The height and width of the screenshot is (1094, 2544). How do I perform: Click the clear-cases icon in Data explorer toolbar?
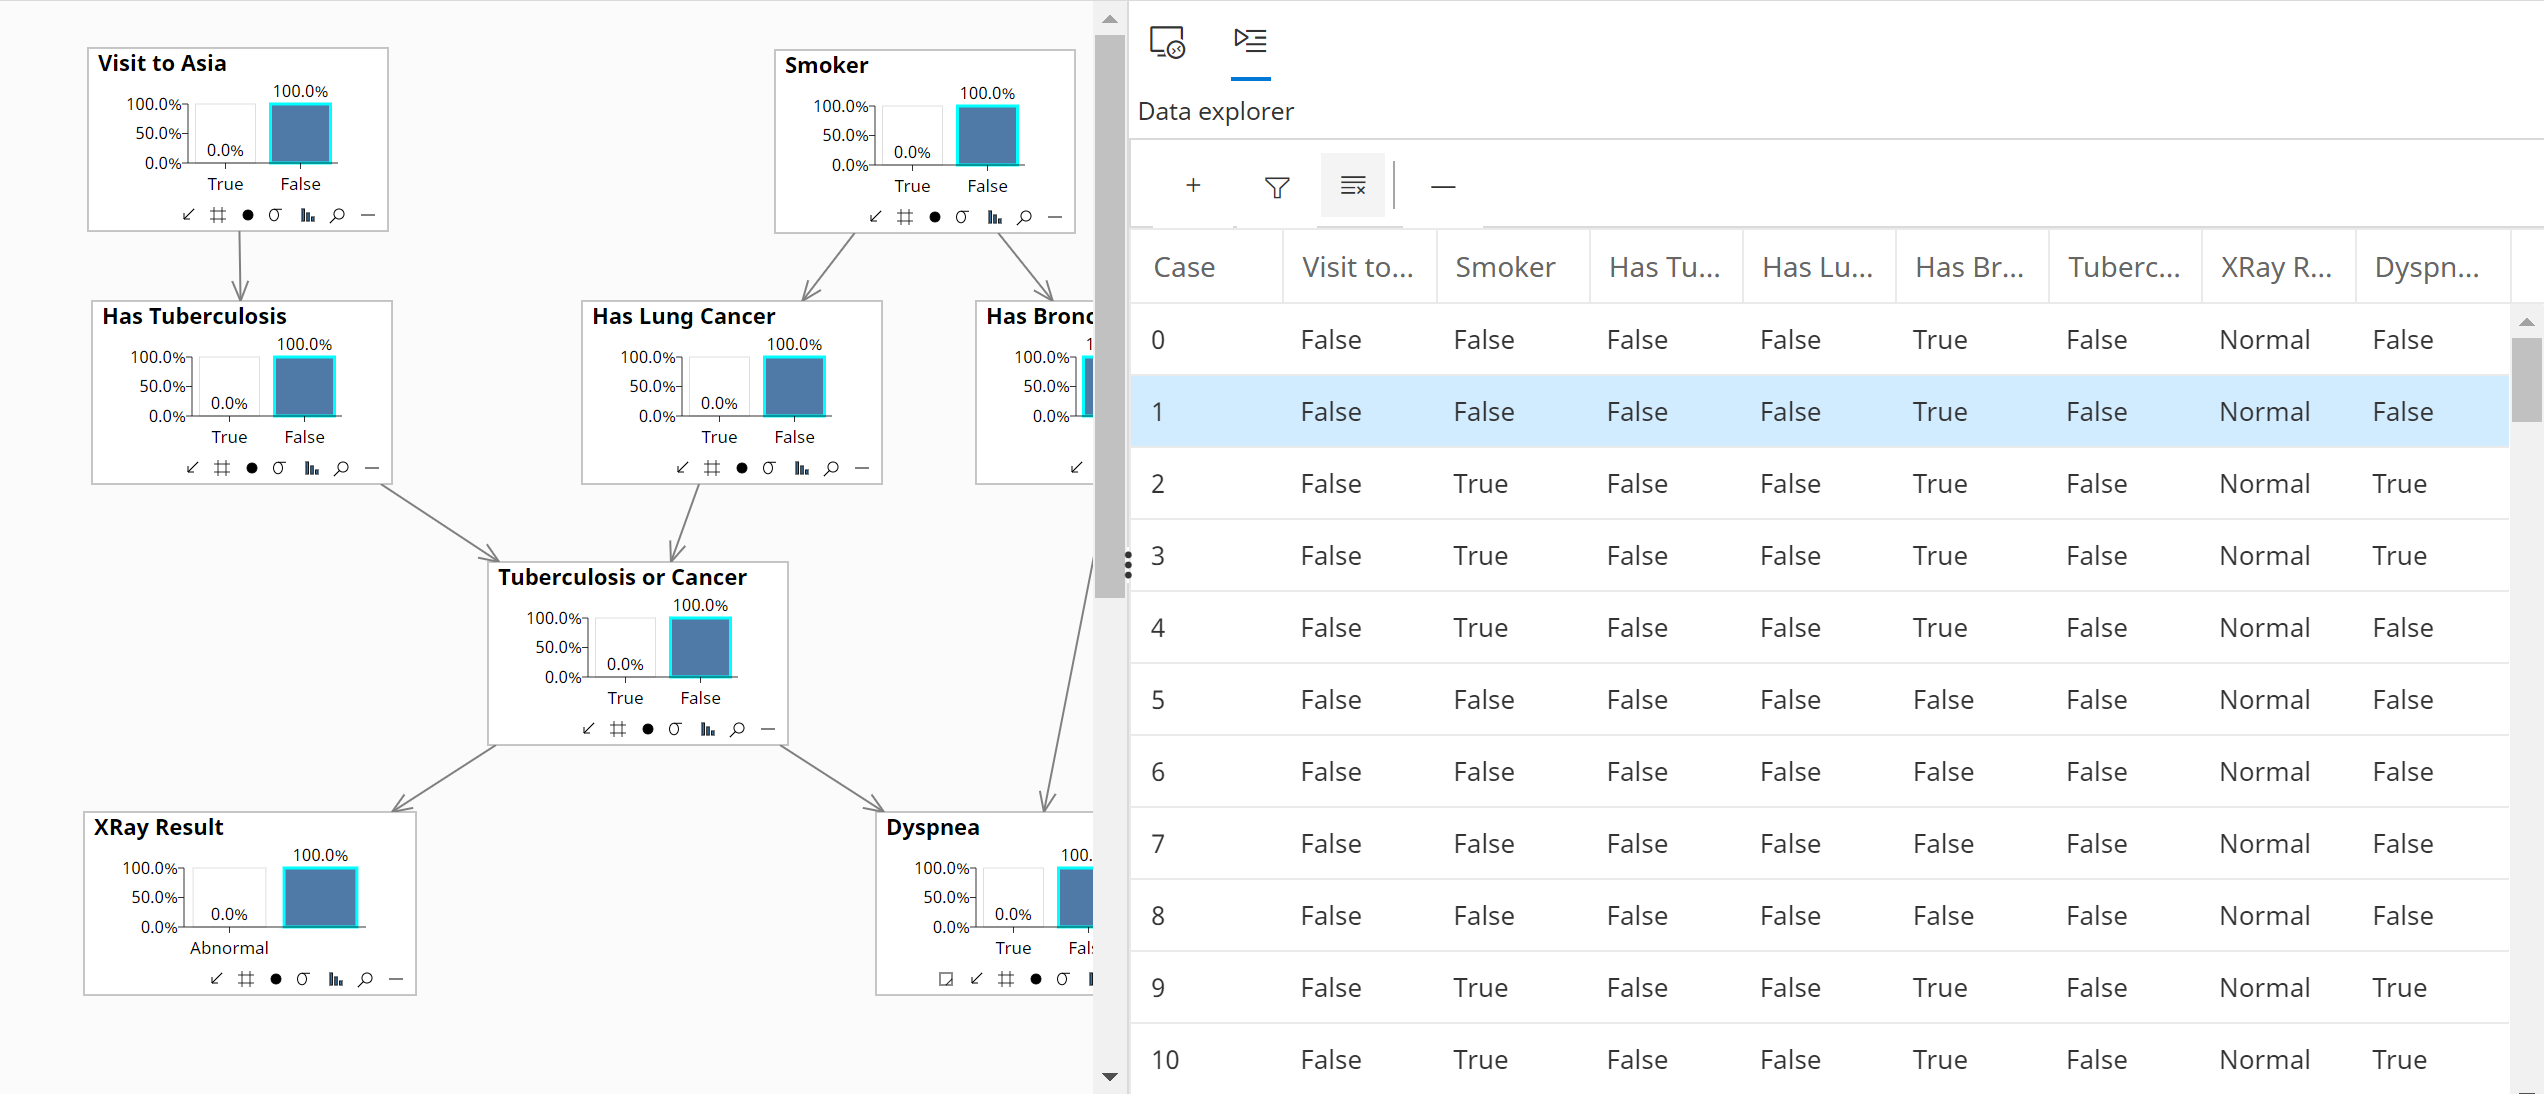(1353, 185)
